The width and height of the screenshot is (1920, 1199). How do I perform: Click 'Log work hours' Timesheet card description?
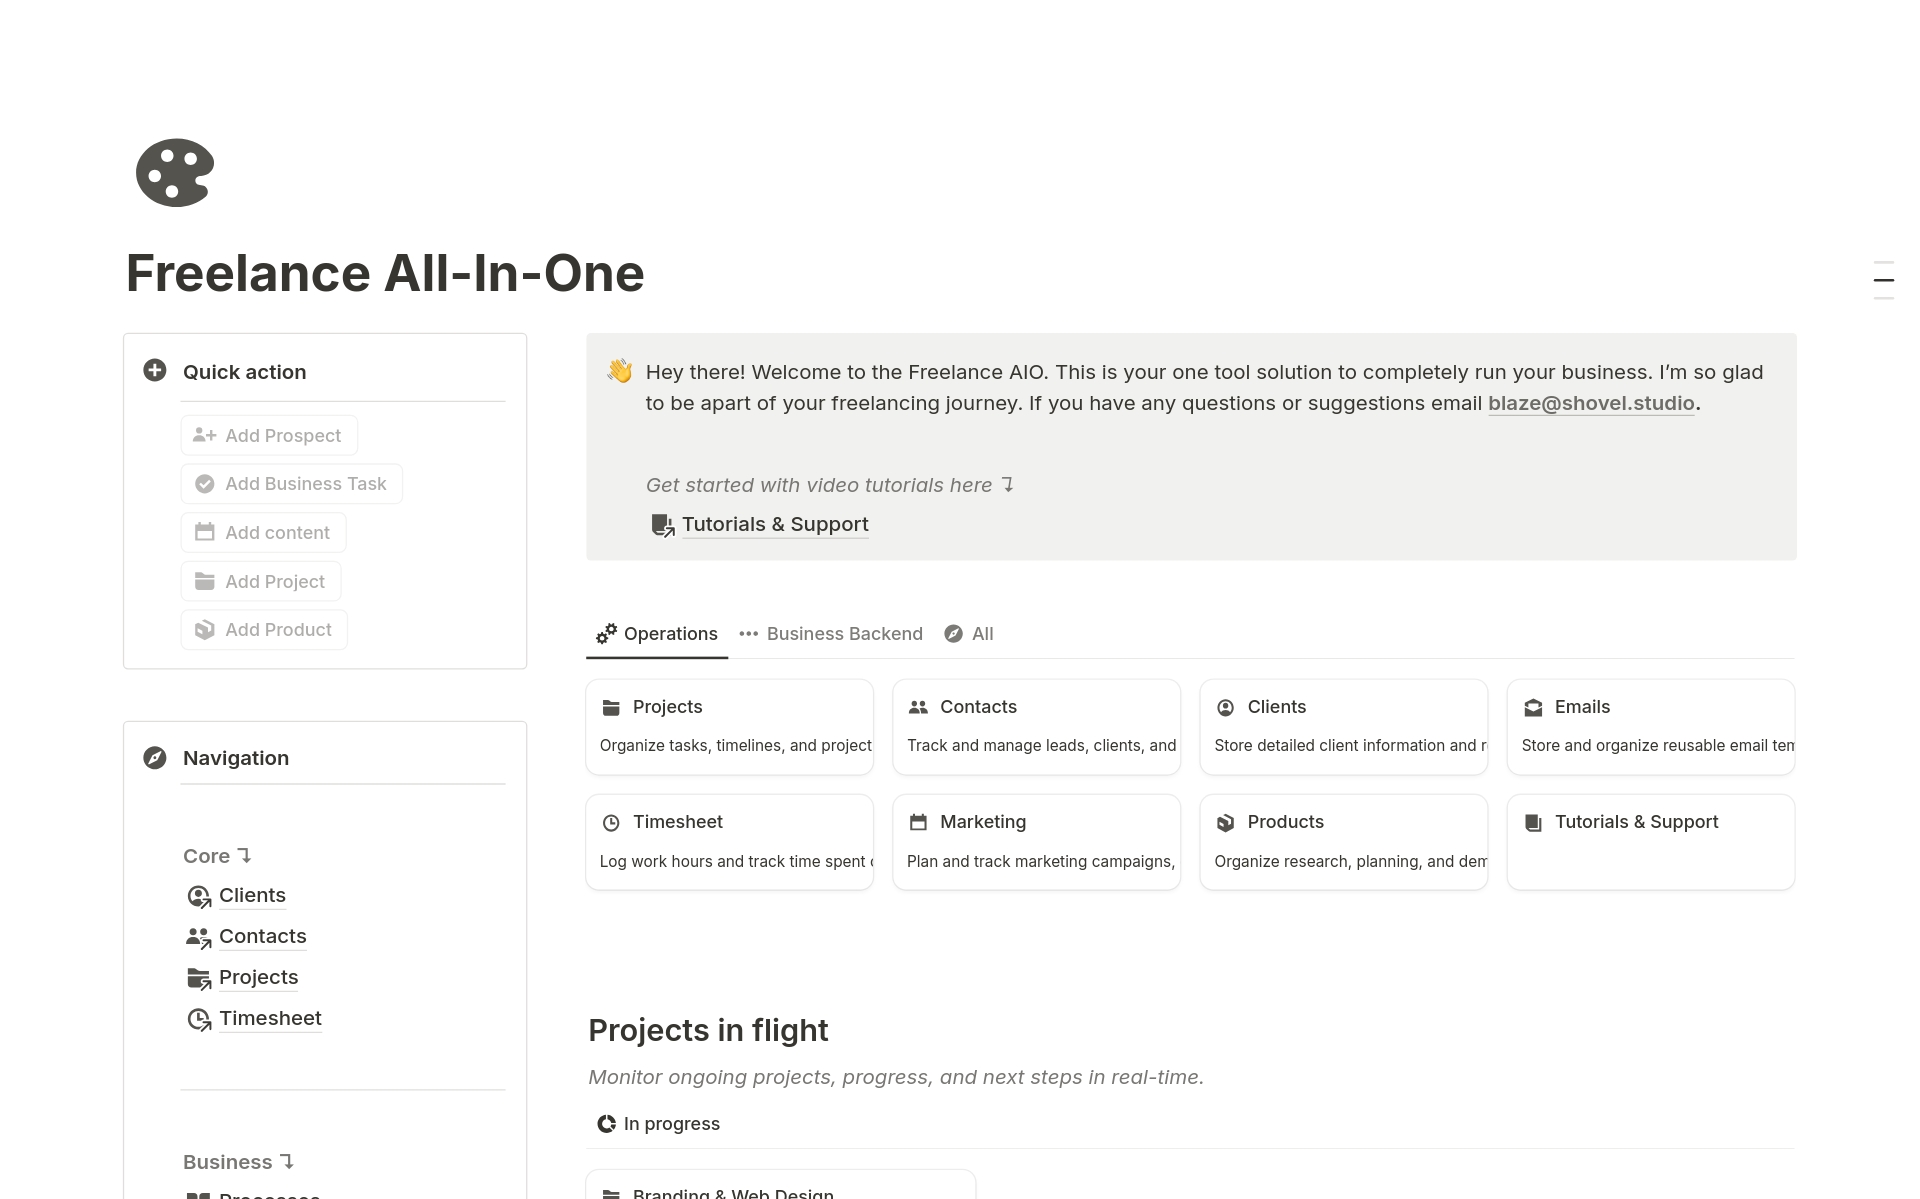tap(736, 861)
